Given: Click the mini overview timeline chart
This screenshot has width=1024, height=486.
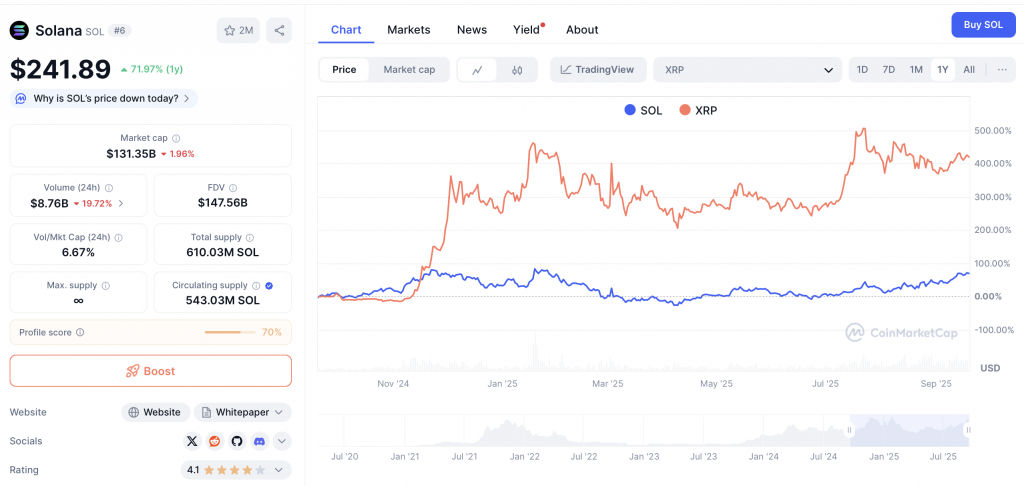Looking at the screenshot, I should pyautogui.click(x=644, y=430).
